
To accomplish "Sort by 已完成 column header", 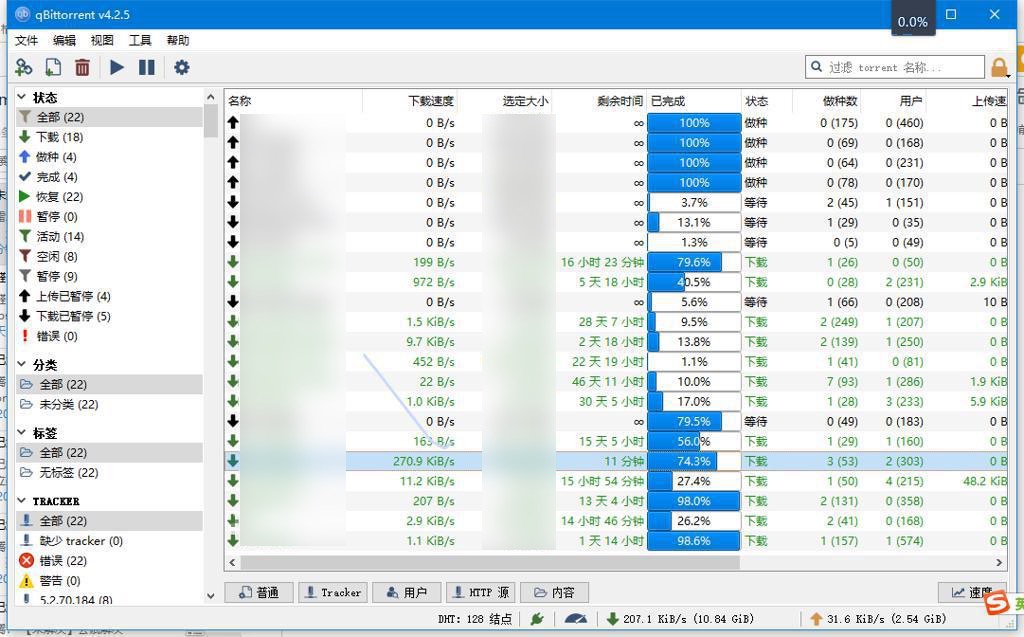I will (694, 101).
